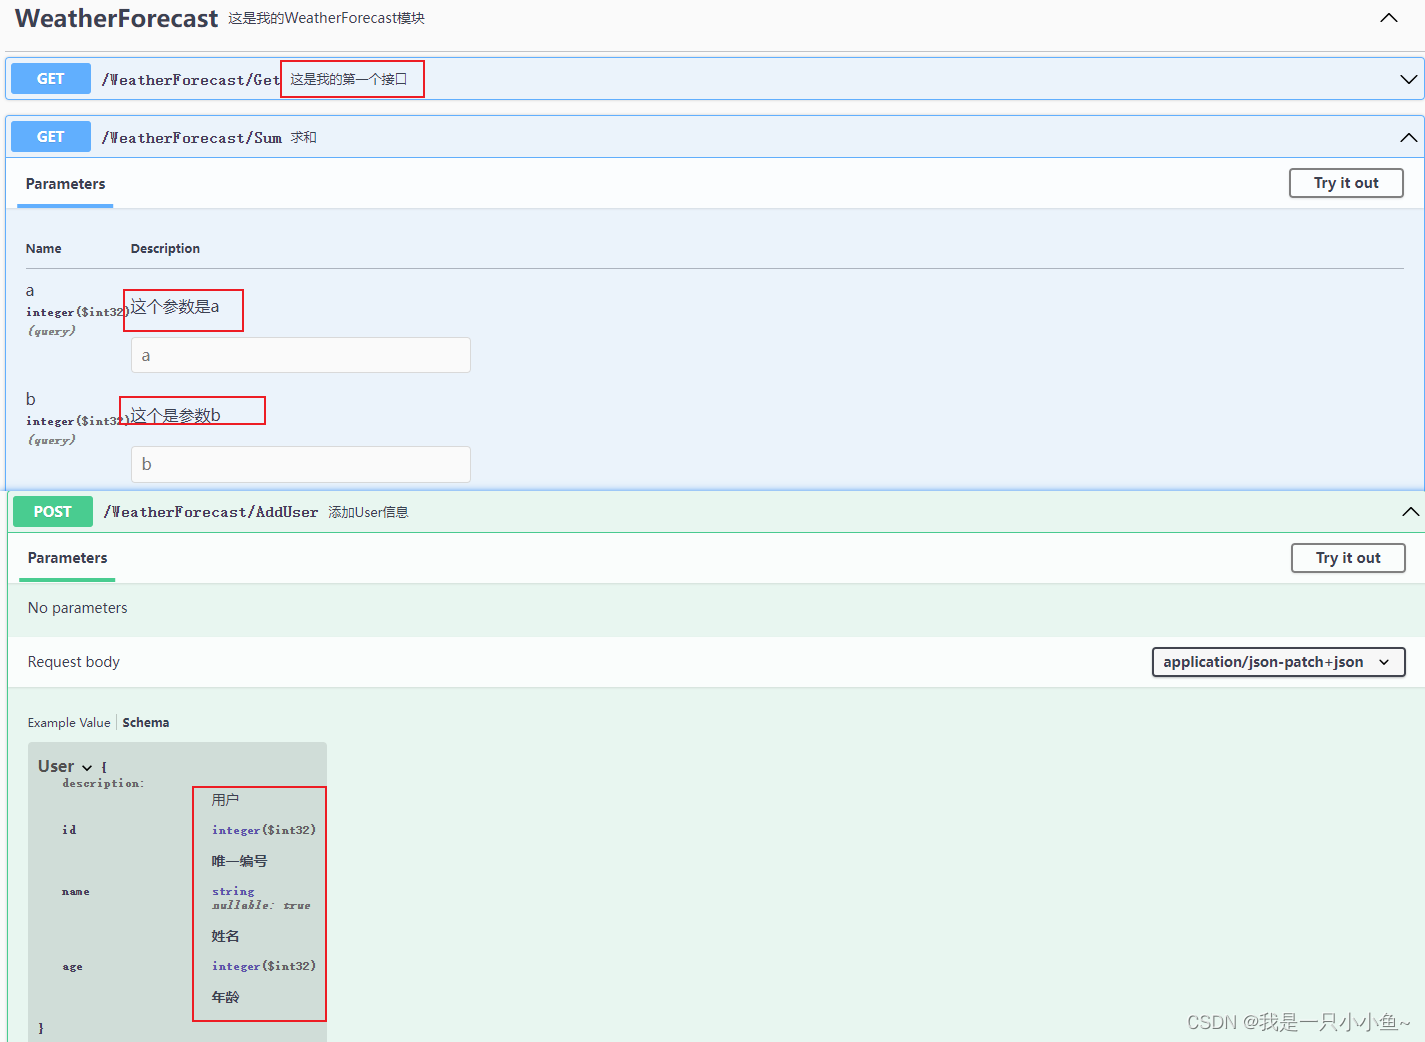
Task: Open the Parameters tab under Sum endpoint
Action: click(x=65, y=184)
